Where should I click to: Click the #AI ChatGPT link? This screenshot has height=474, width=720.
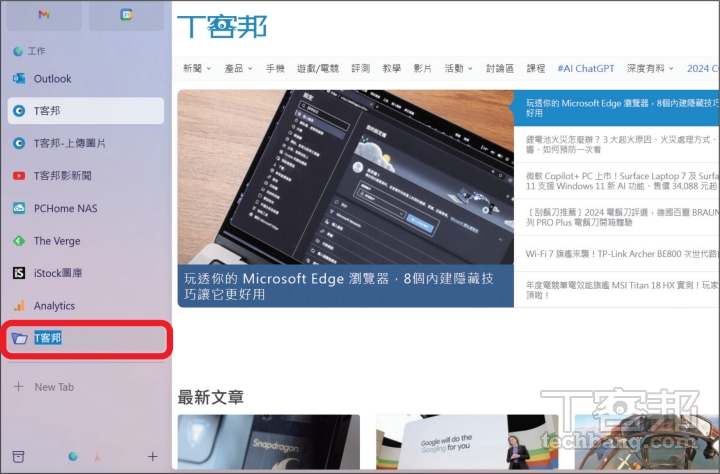click(585, 68)
